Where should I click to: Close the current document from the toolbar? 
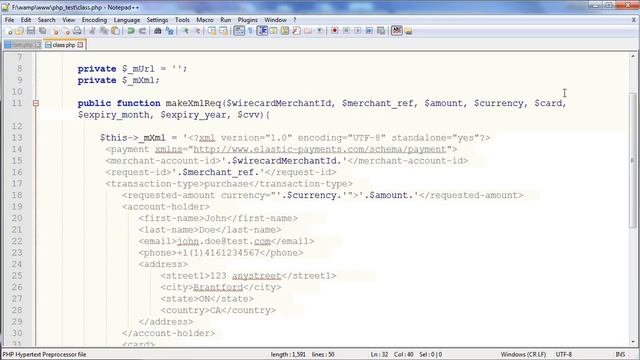click(55, 31)
